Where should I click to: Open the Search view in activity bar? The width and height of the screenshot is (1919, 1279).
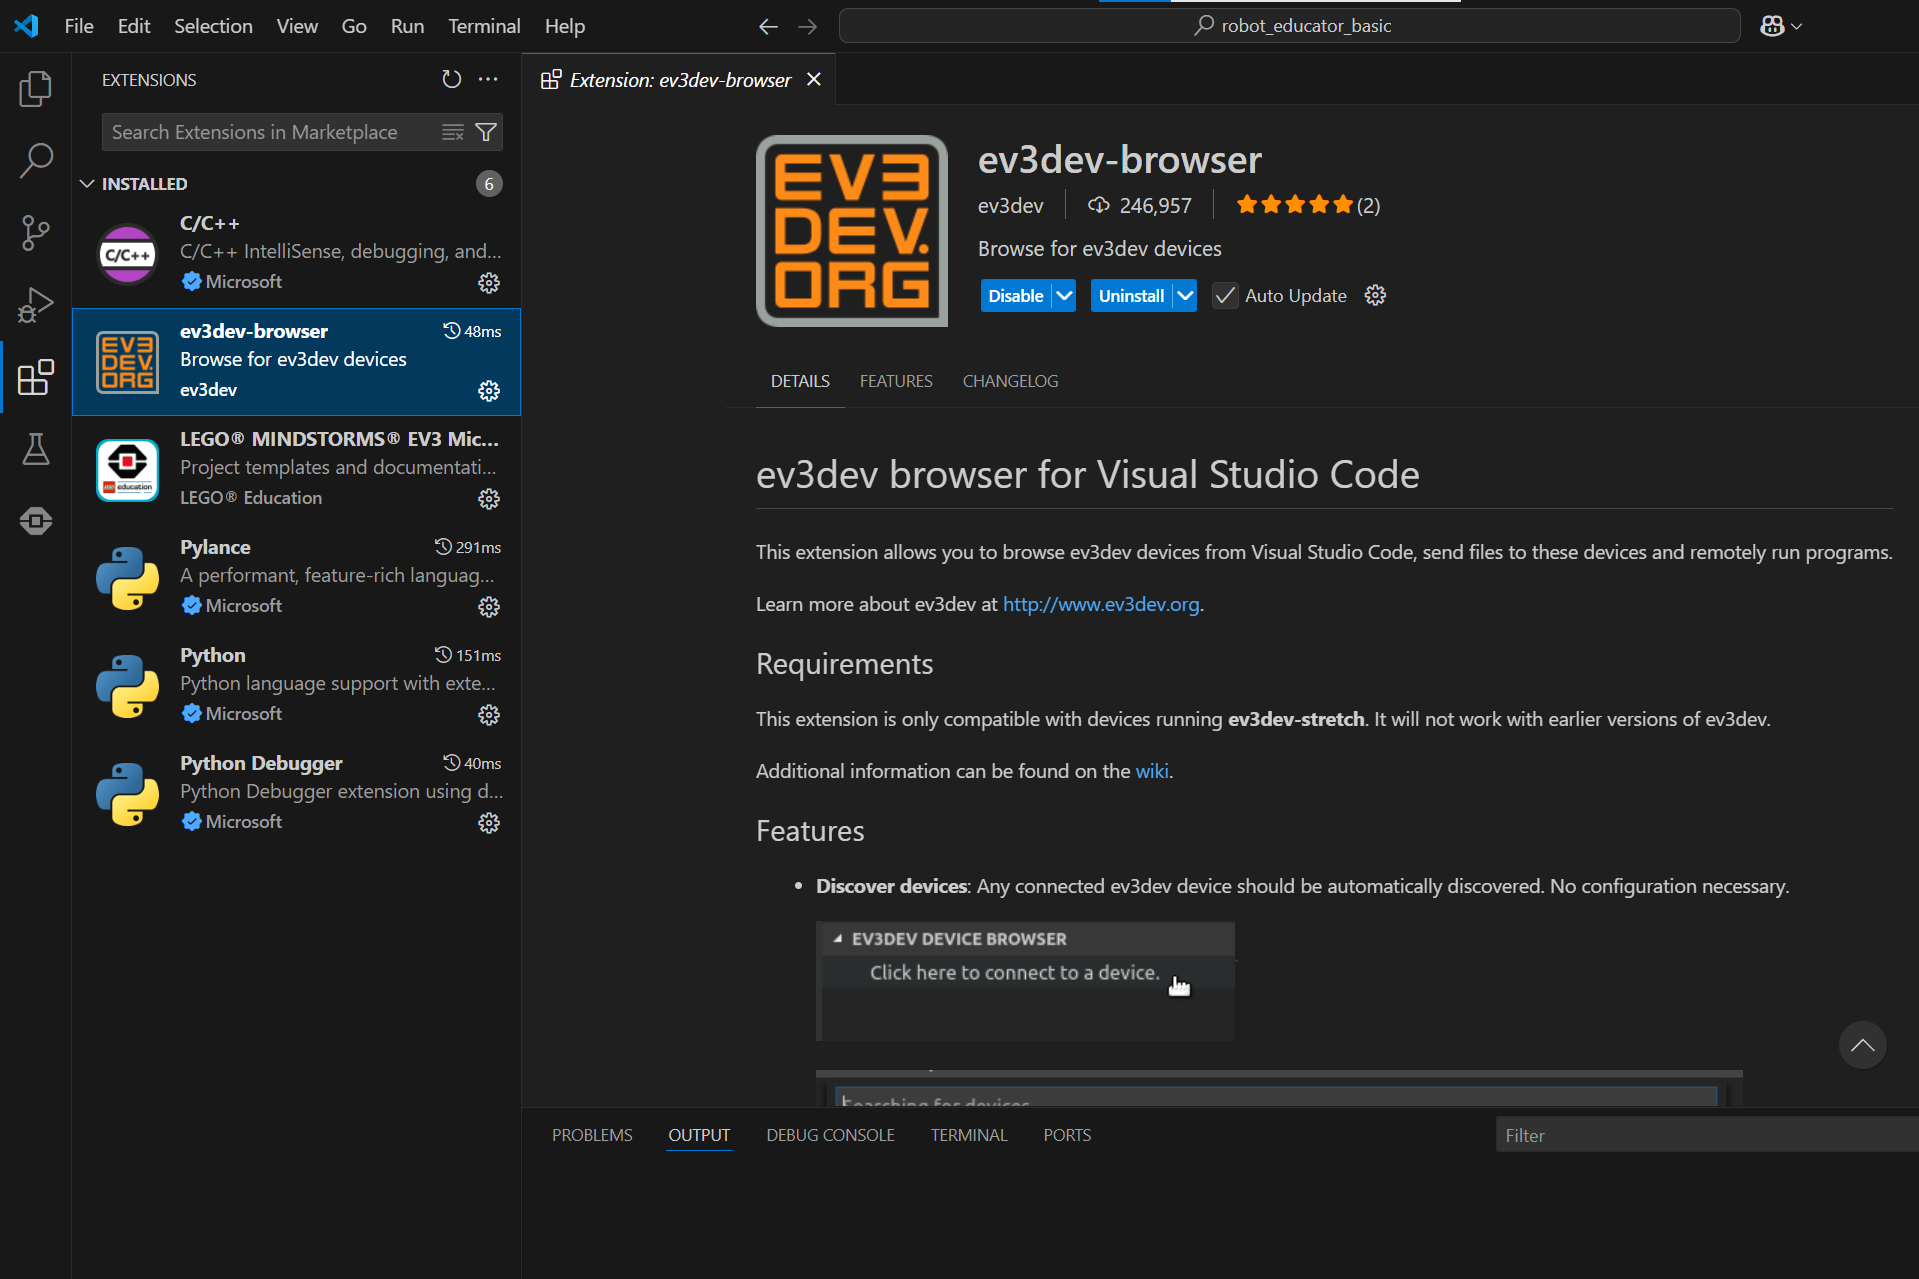pos(36,161)
